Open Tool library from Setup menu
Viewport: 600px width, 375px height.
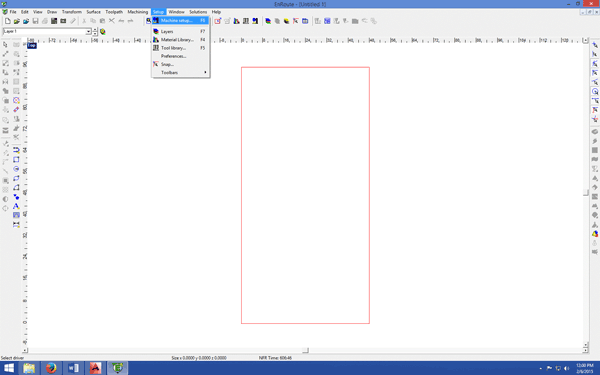pos(180,48)
